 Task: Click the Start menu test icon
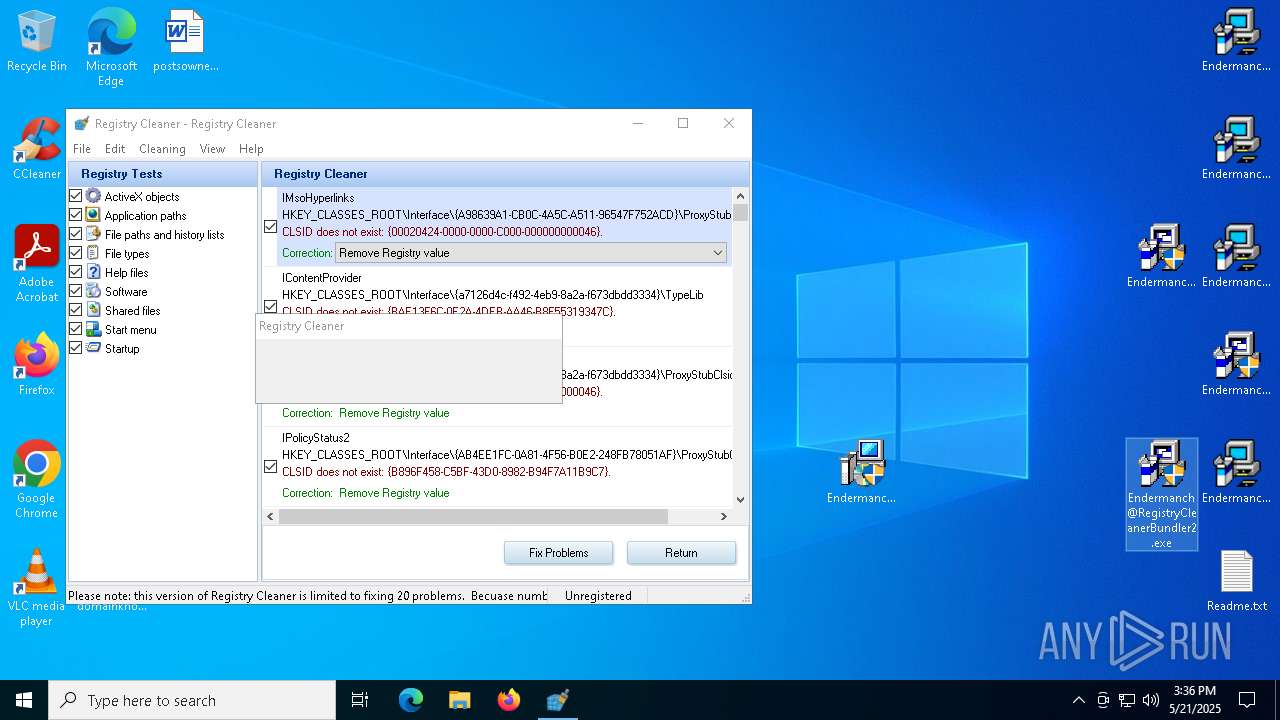(x=93, y=329)
